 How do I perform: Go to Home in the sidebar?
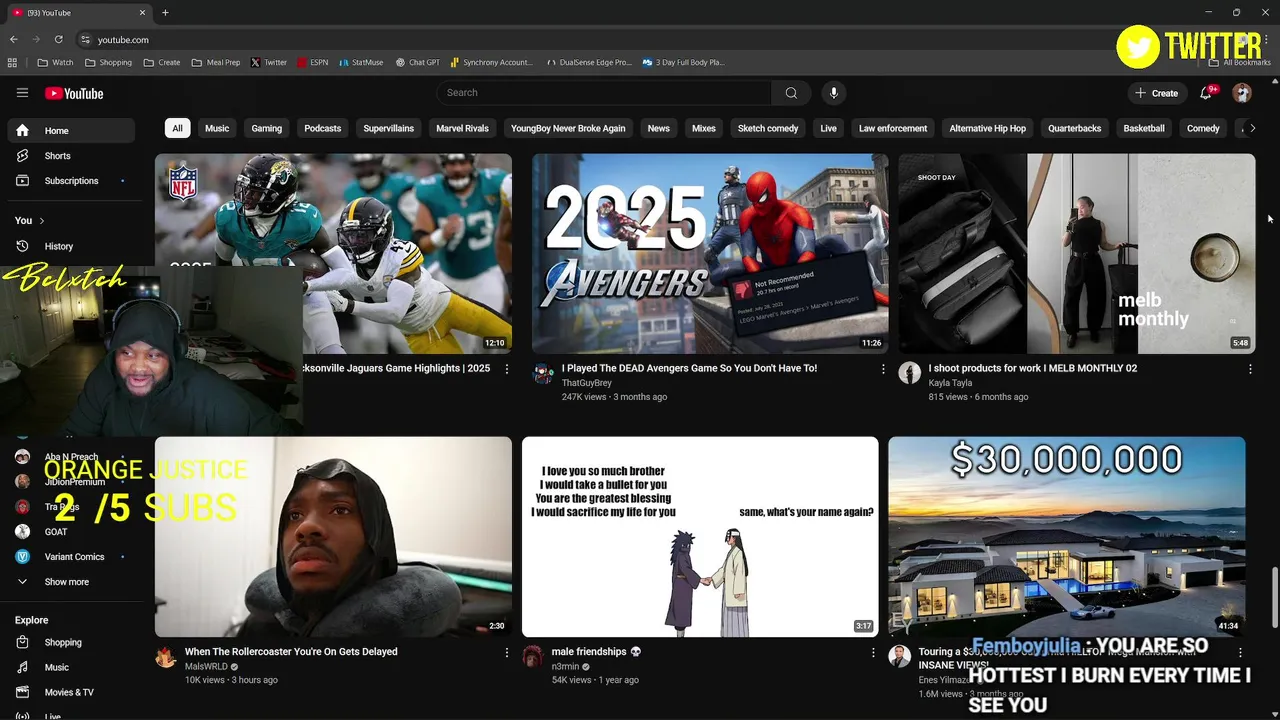[x=70, y=131]
